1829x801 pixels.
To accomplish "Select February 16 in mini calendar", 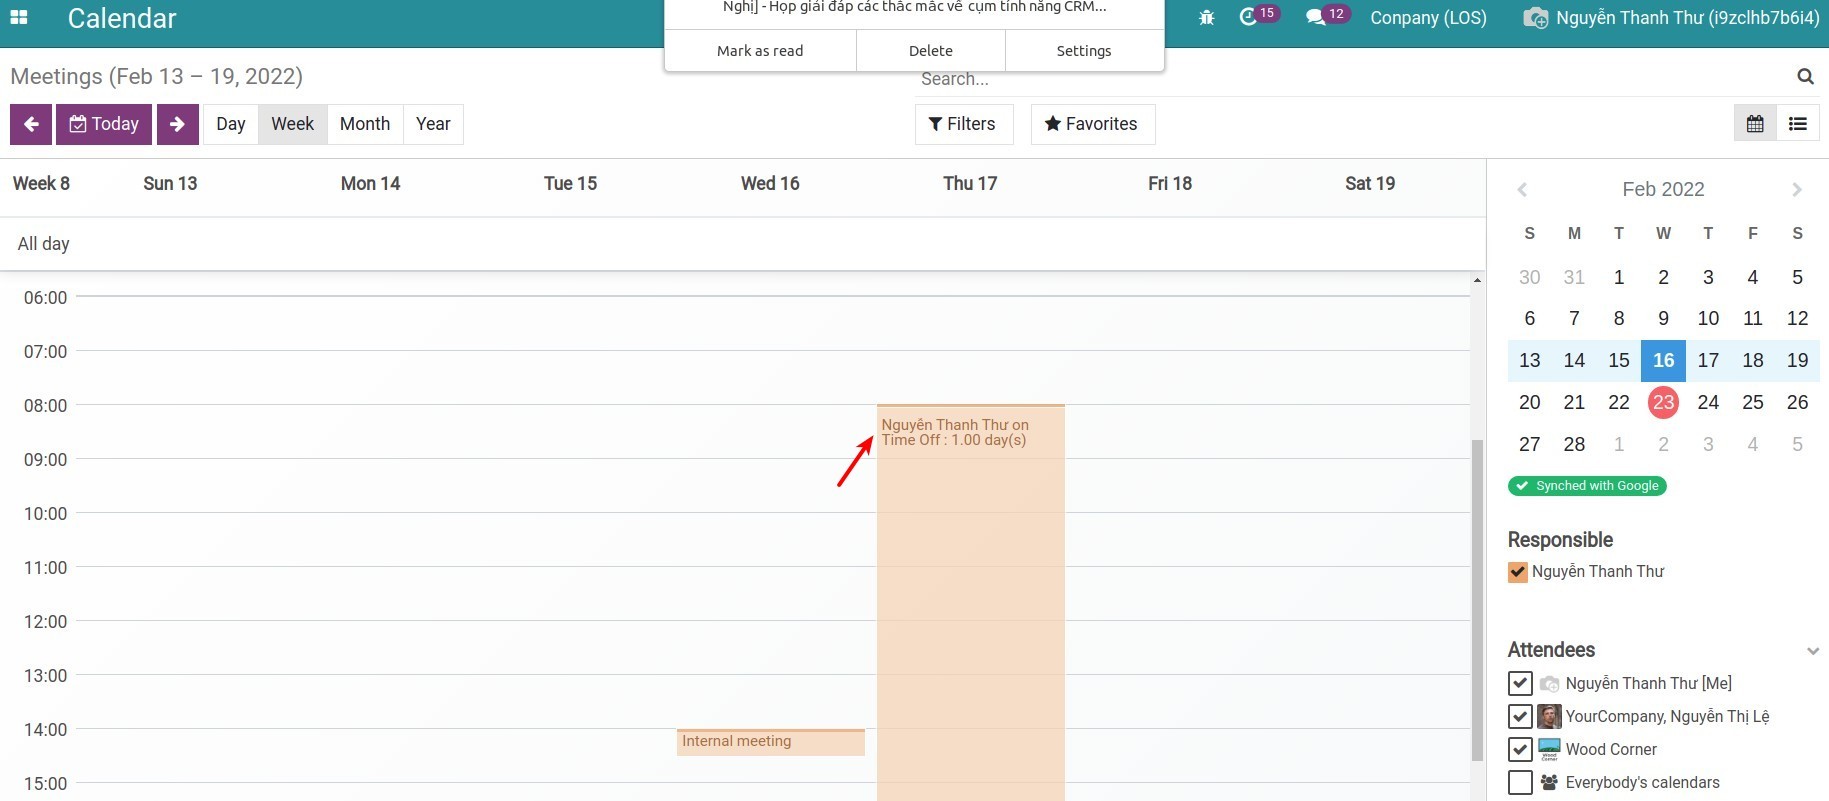I will [1663, 360].
